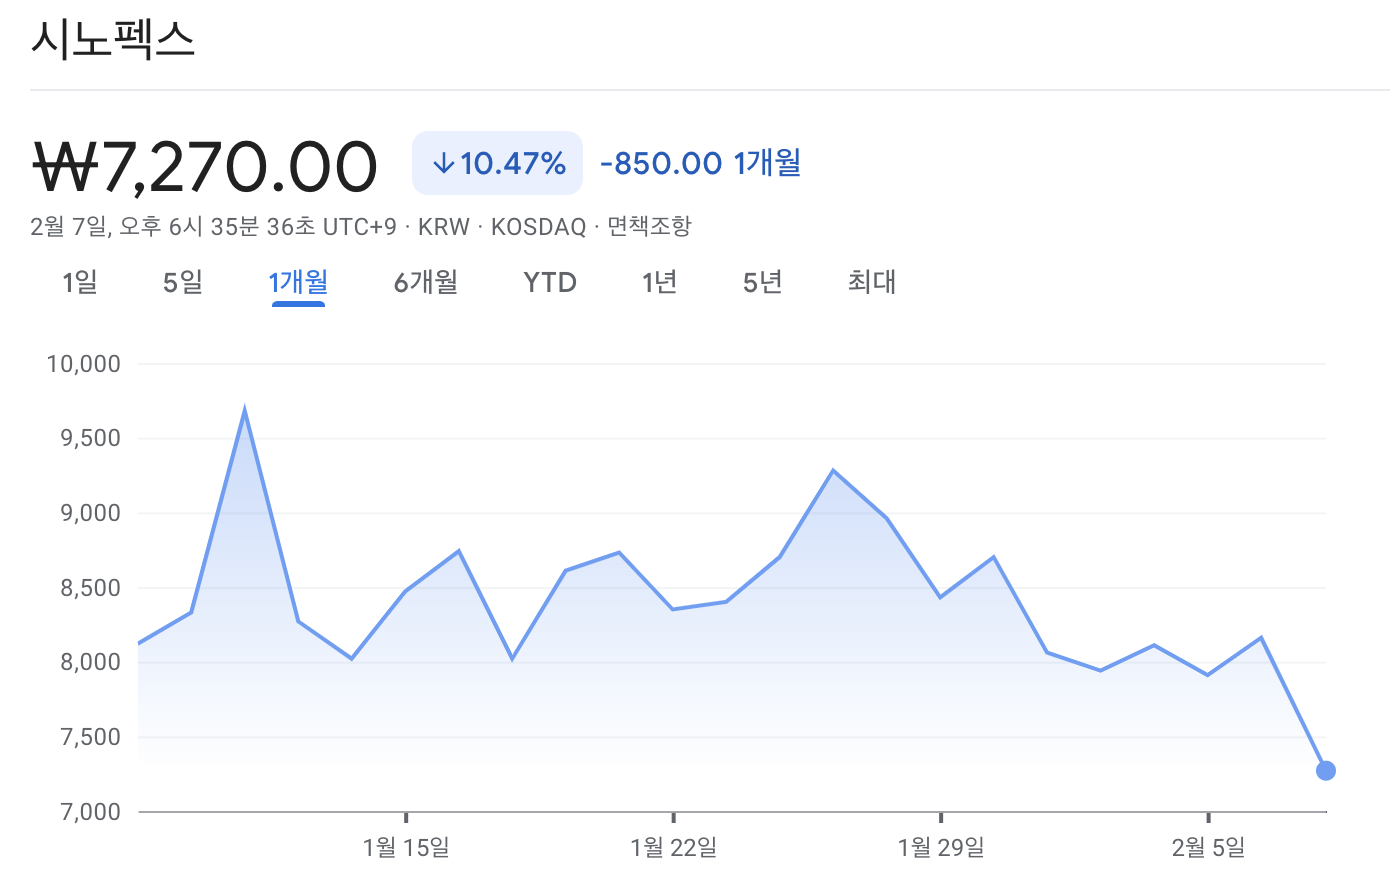This screenshot has width=1390, height=876.
Task: Click the 시노펙스 stock title
Action: coord(112,40)
